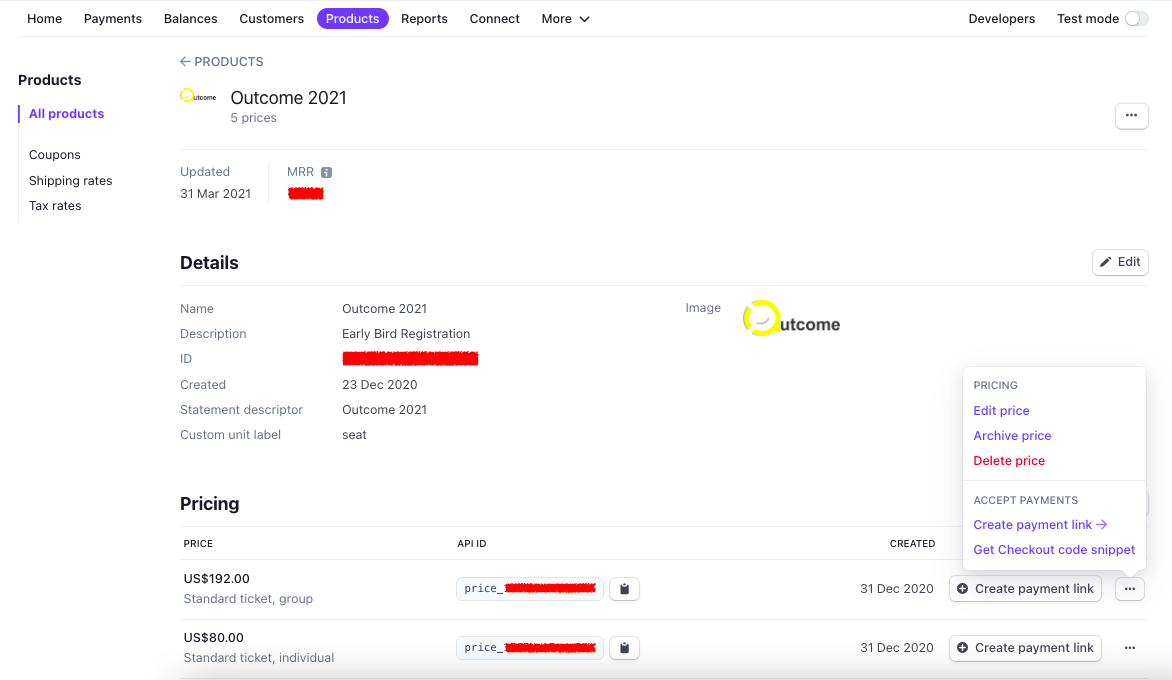The width and height of the screenshot is (1172, 680).
Task: Open the Payments tab
Action: tap(113, 19)
